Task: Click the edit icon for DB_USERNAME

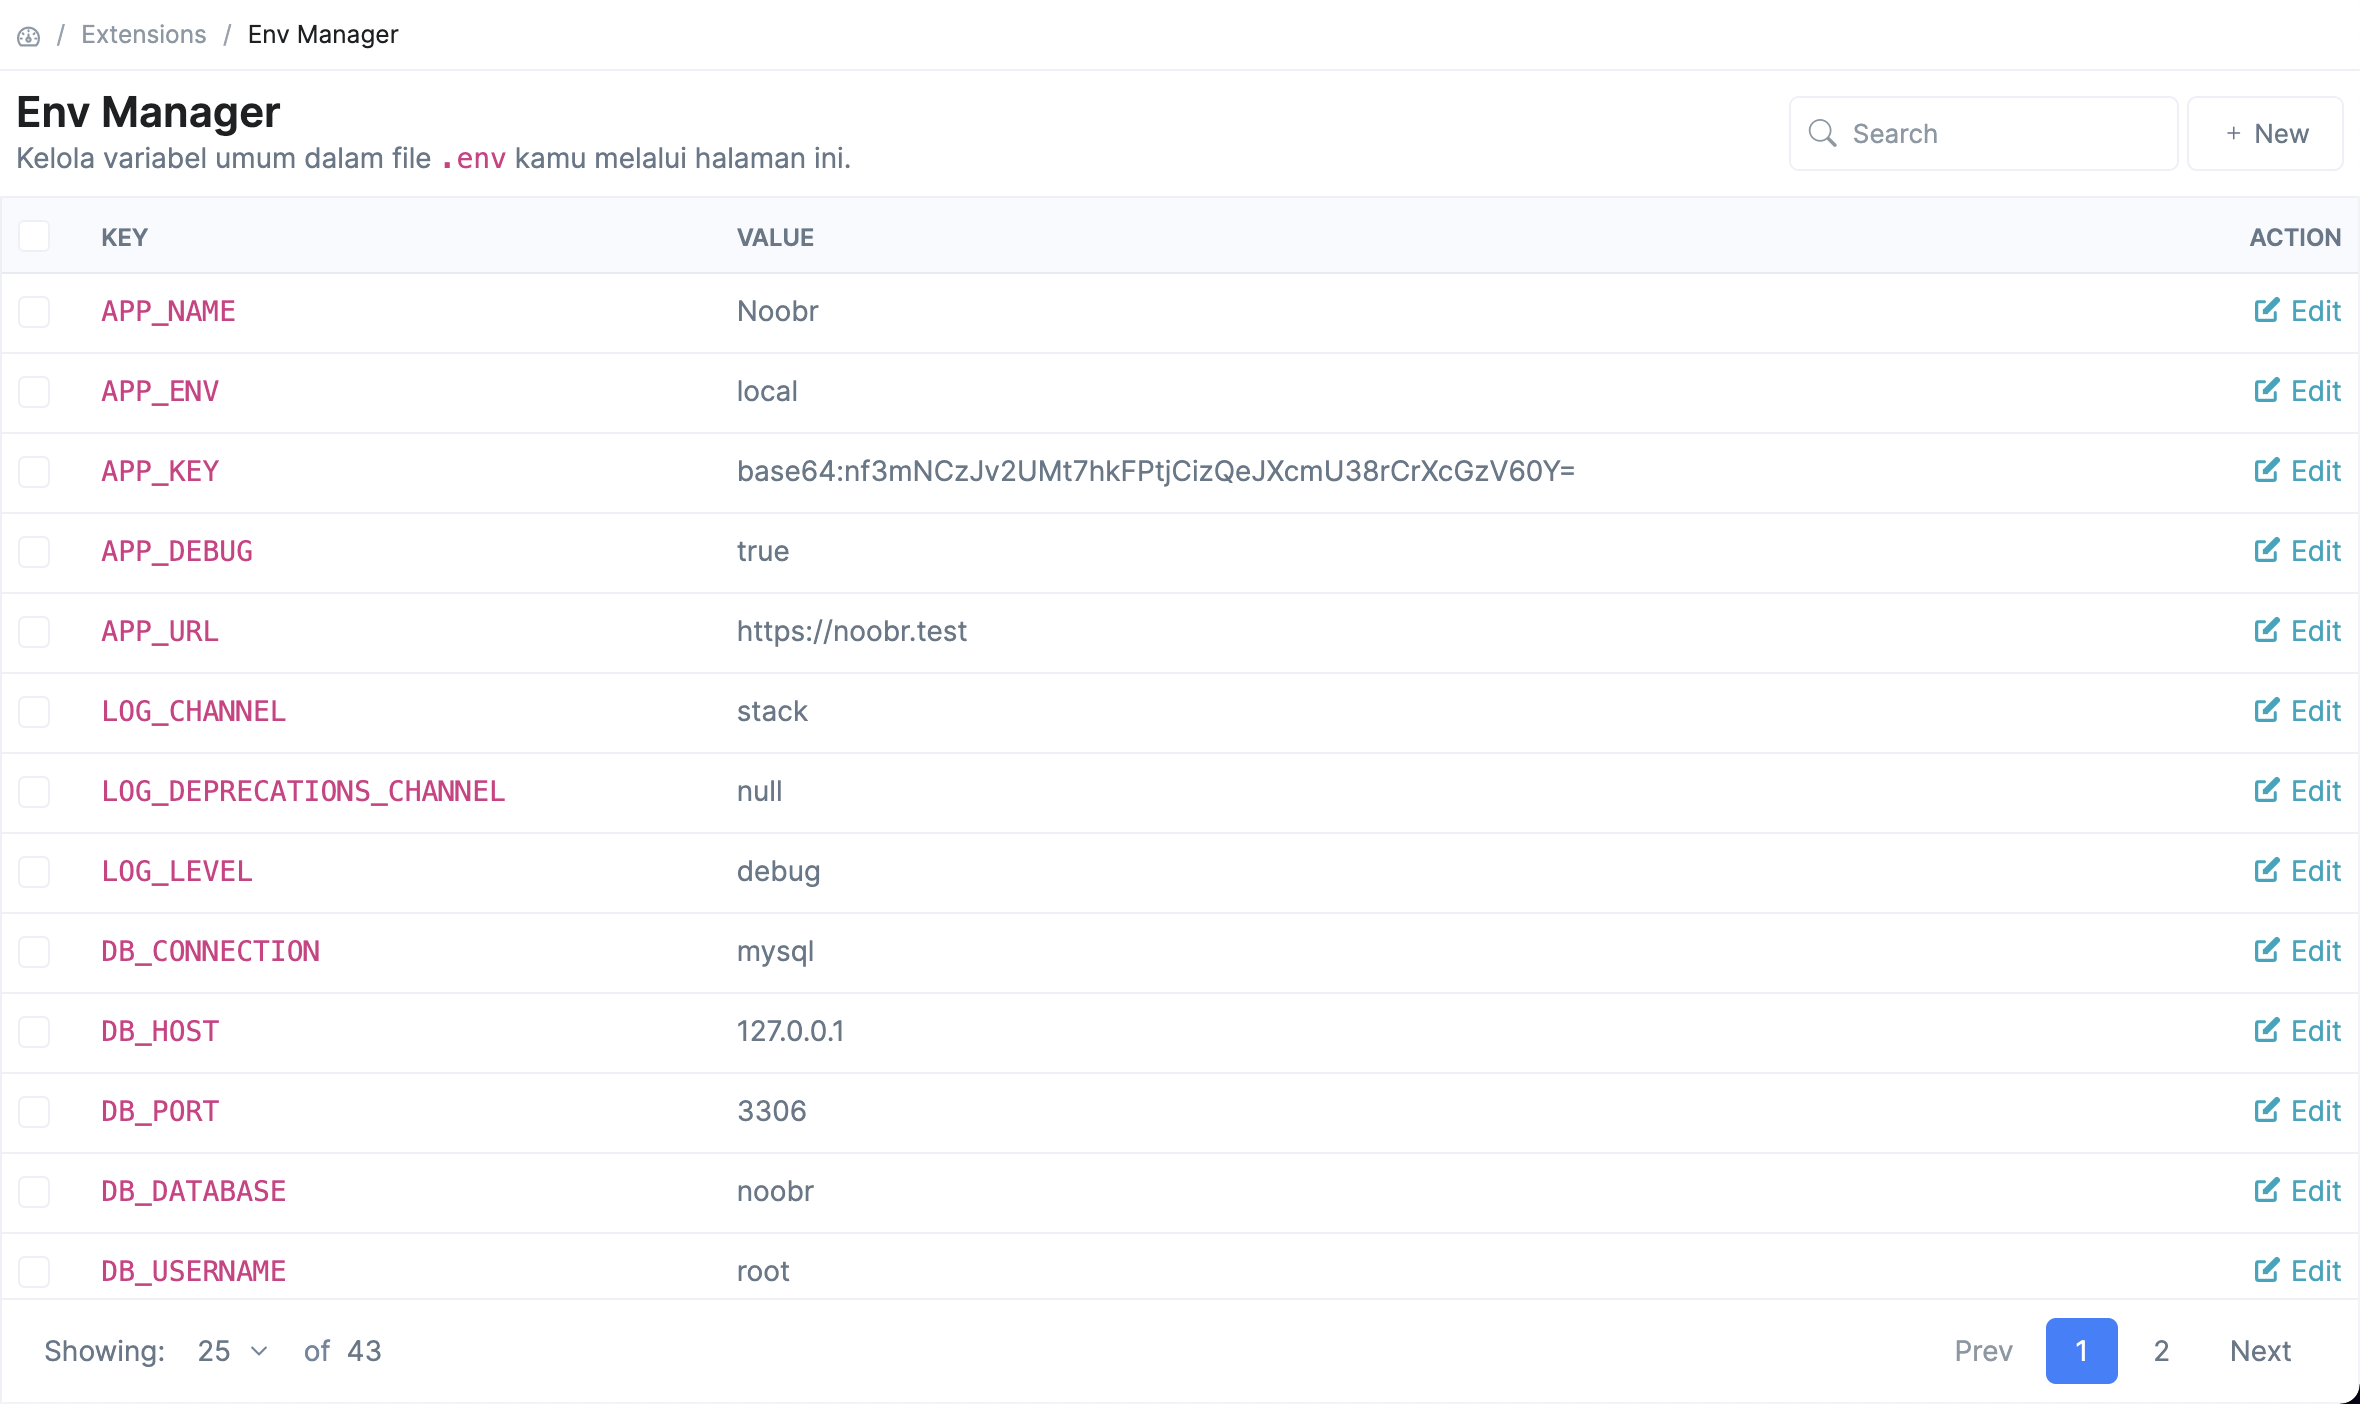Action: point(2266,1271)
